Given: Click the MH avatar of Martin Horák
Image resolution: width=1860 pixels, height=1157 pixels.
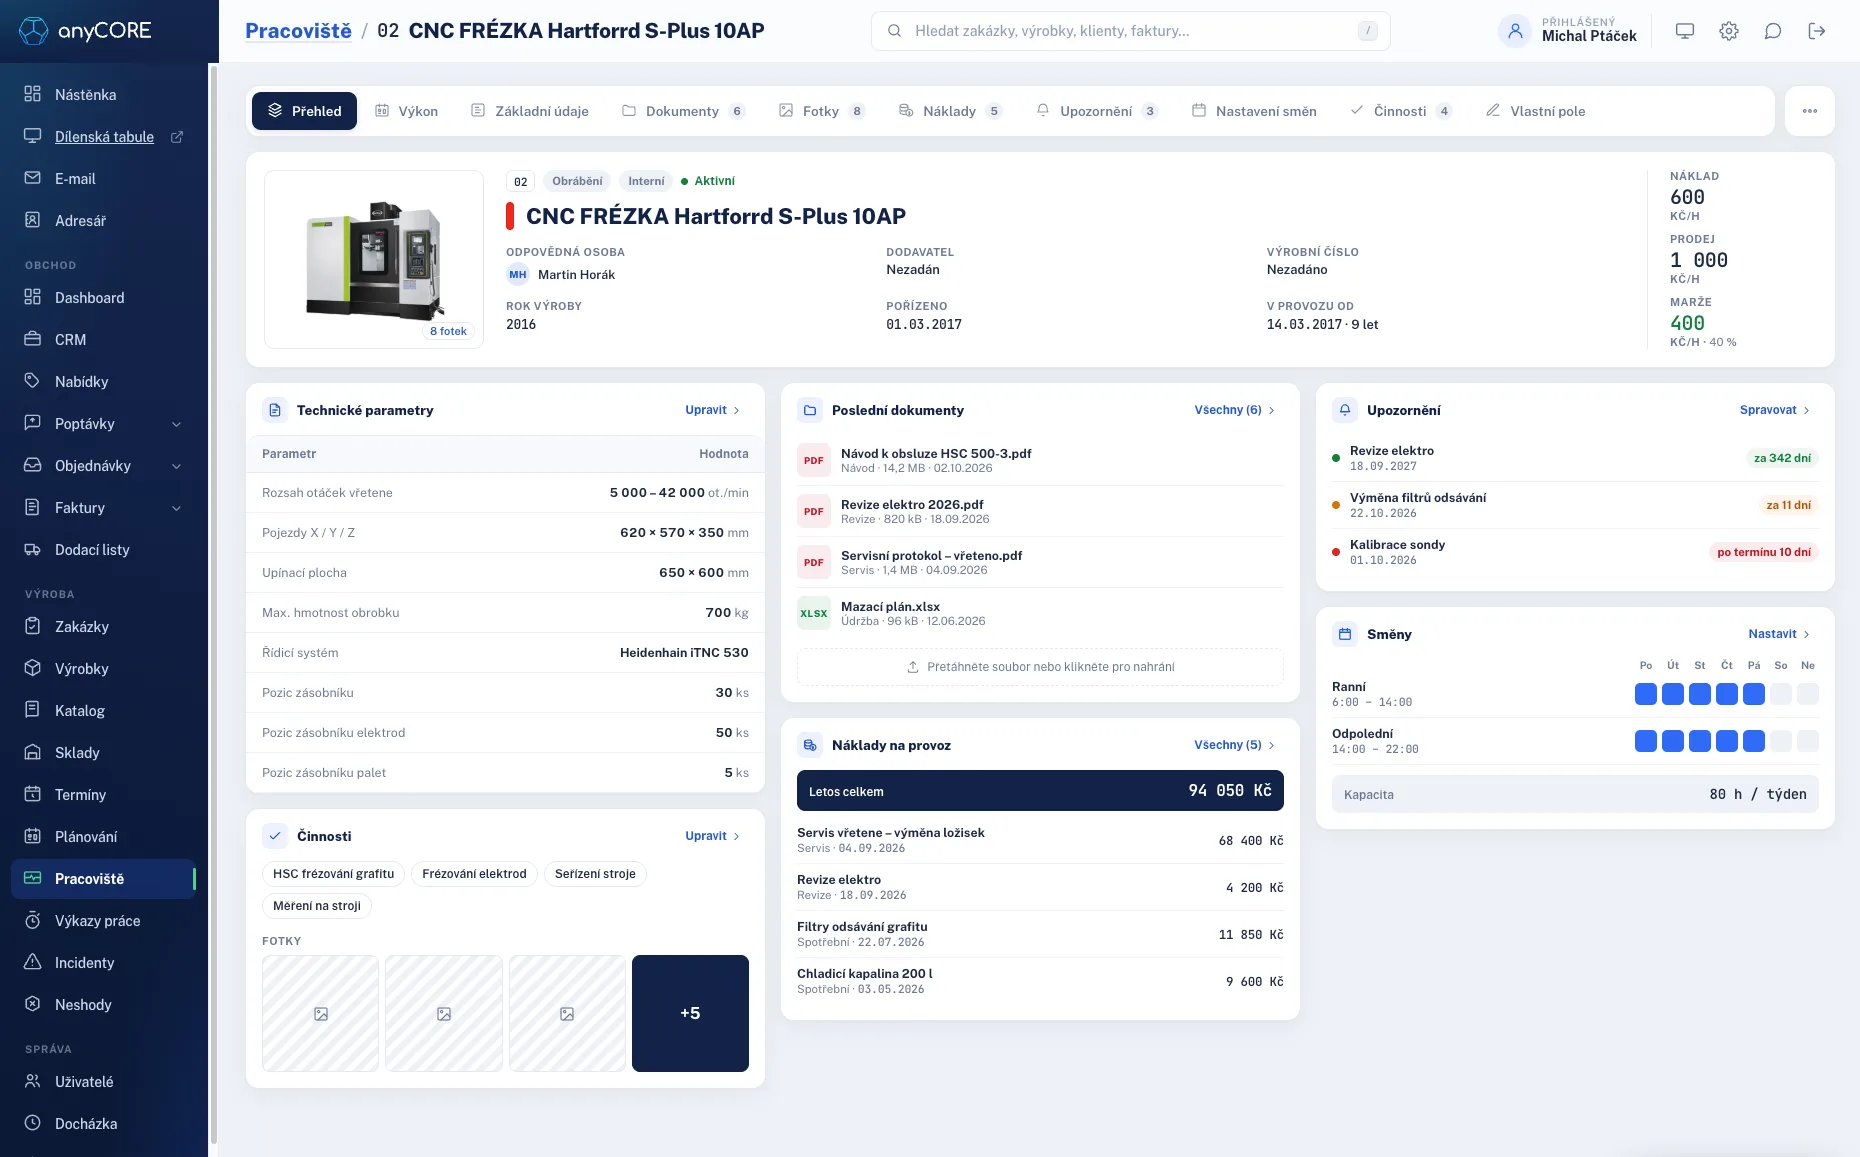Looking at the screenshot, I should click(x=518, y=275).
